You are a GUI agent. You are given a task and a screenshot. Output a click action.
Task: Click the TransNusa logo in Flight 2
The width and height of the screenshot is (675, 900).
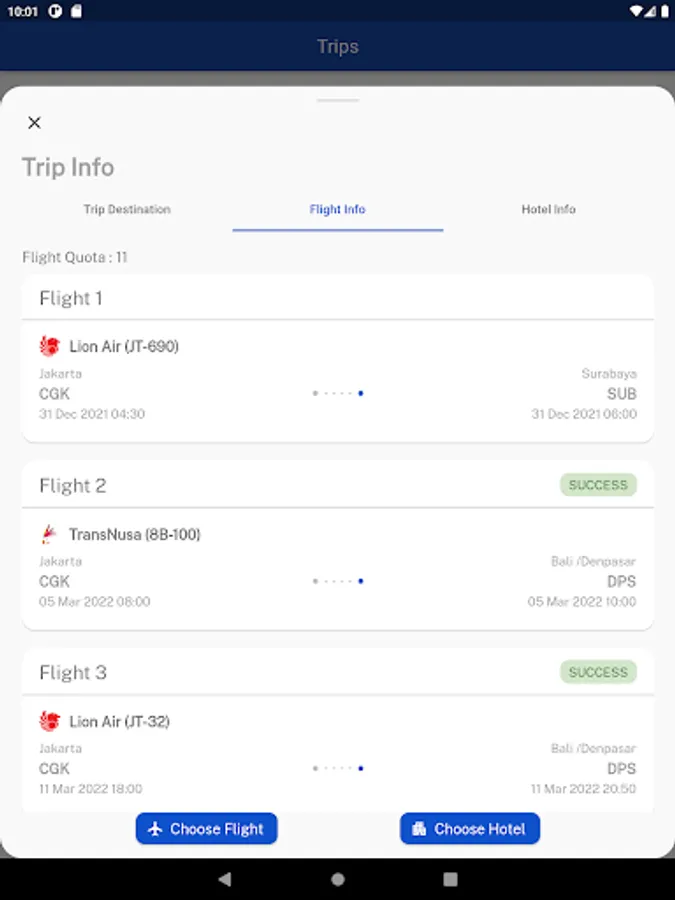tap(49, 534)
